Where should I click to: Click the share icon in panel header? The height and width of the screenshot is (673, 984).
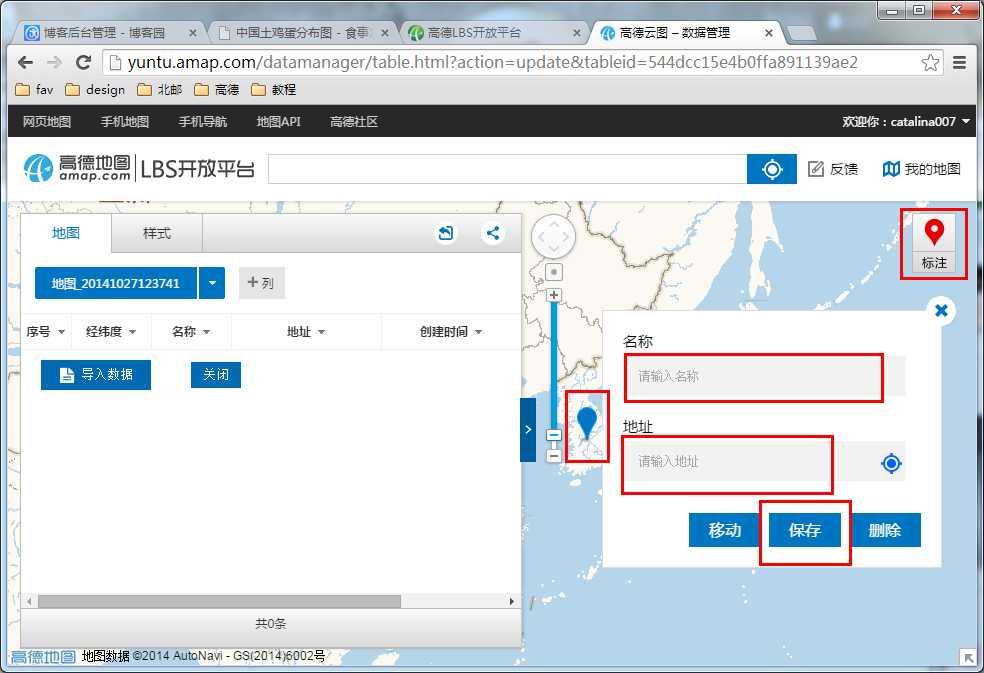point(493,233)
